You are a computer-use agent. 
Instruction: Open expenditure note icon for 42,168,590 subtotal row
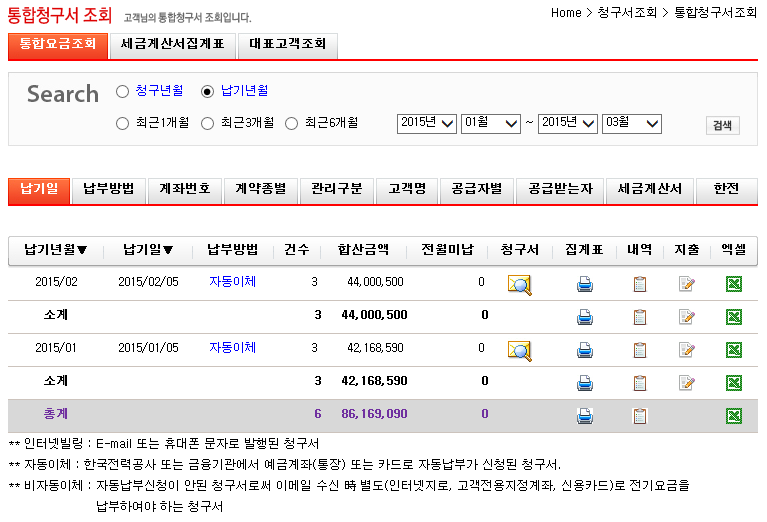[687, 383]
